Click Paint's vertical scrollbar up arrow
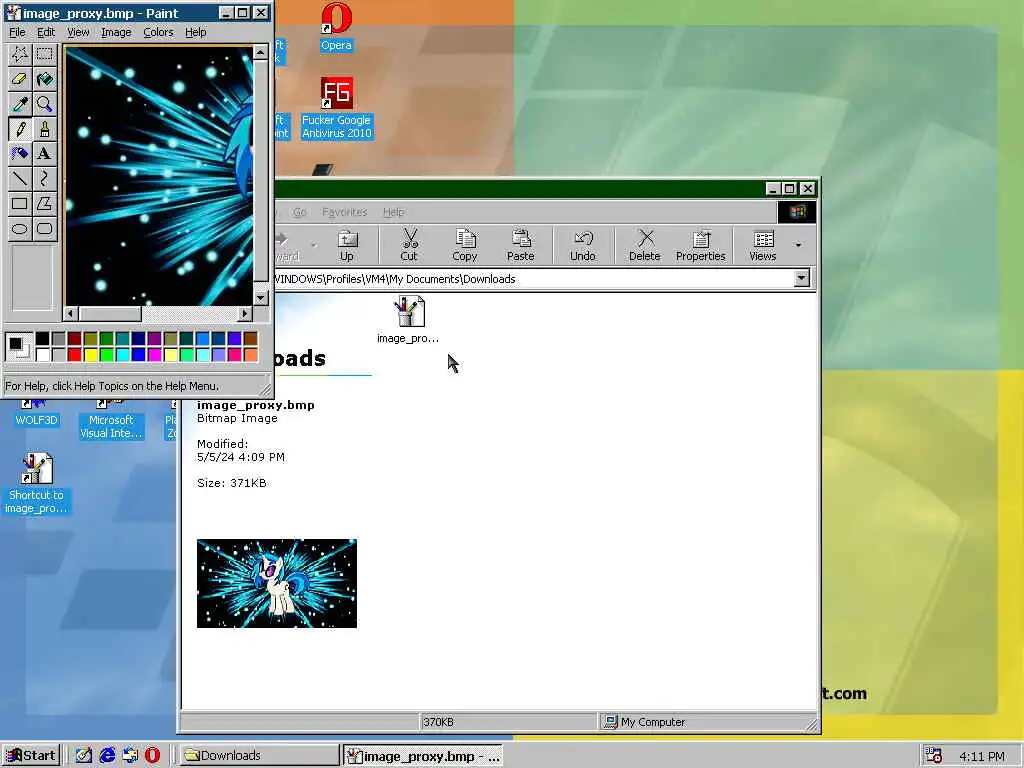This screenshot has height=768, width=1024. [261, 52]
